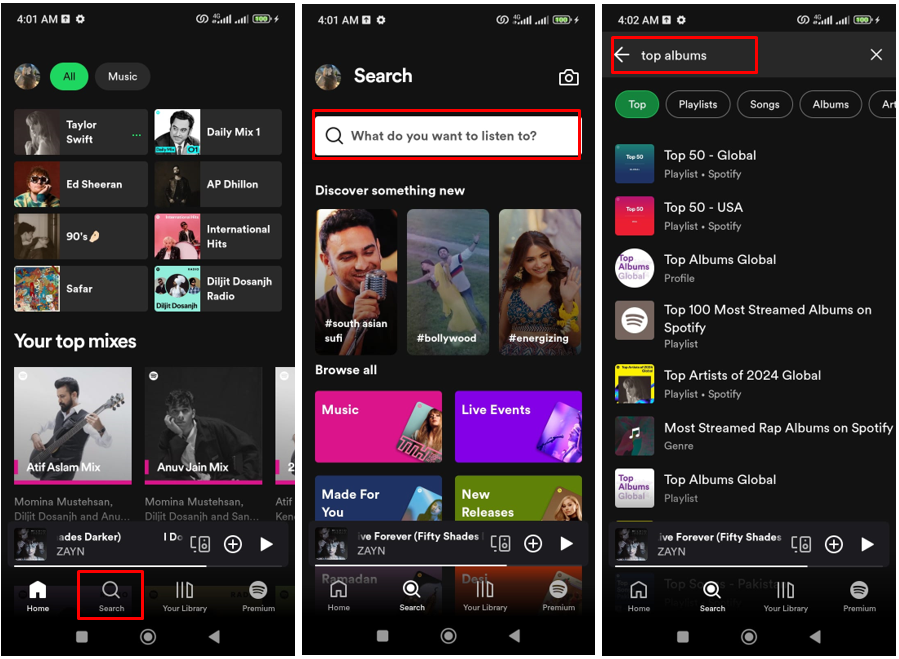Open the Taylor Swift shortcut tile
This screenshot has height=659, width=899.
click(80, 132)
